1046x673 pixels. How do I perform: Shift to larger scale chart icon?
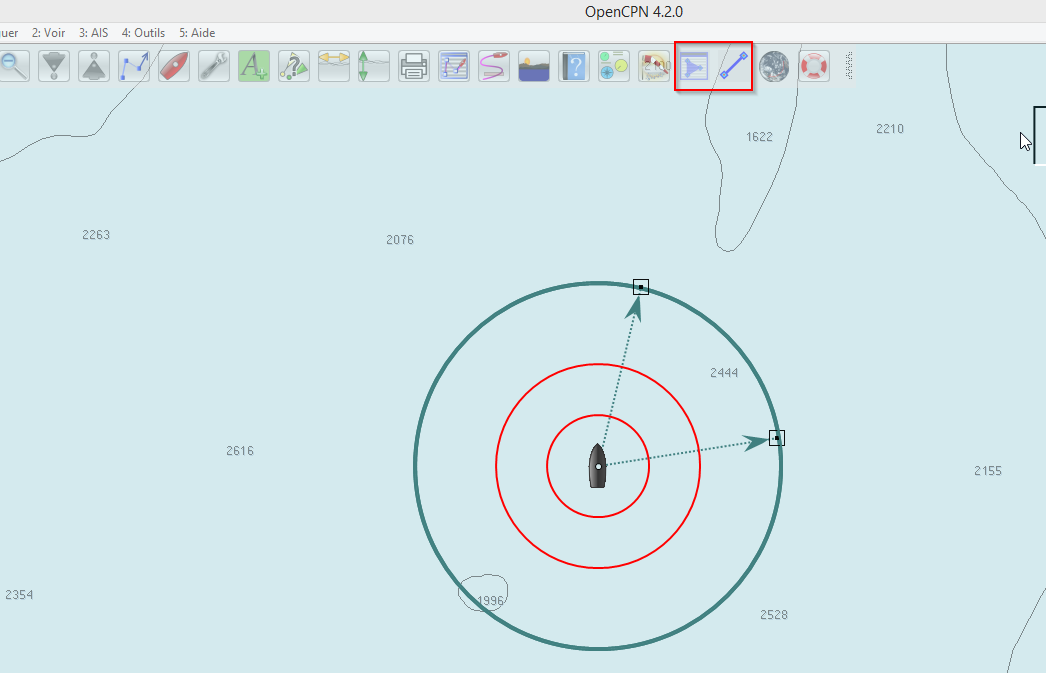(94, 67)
